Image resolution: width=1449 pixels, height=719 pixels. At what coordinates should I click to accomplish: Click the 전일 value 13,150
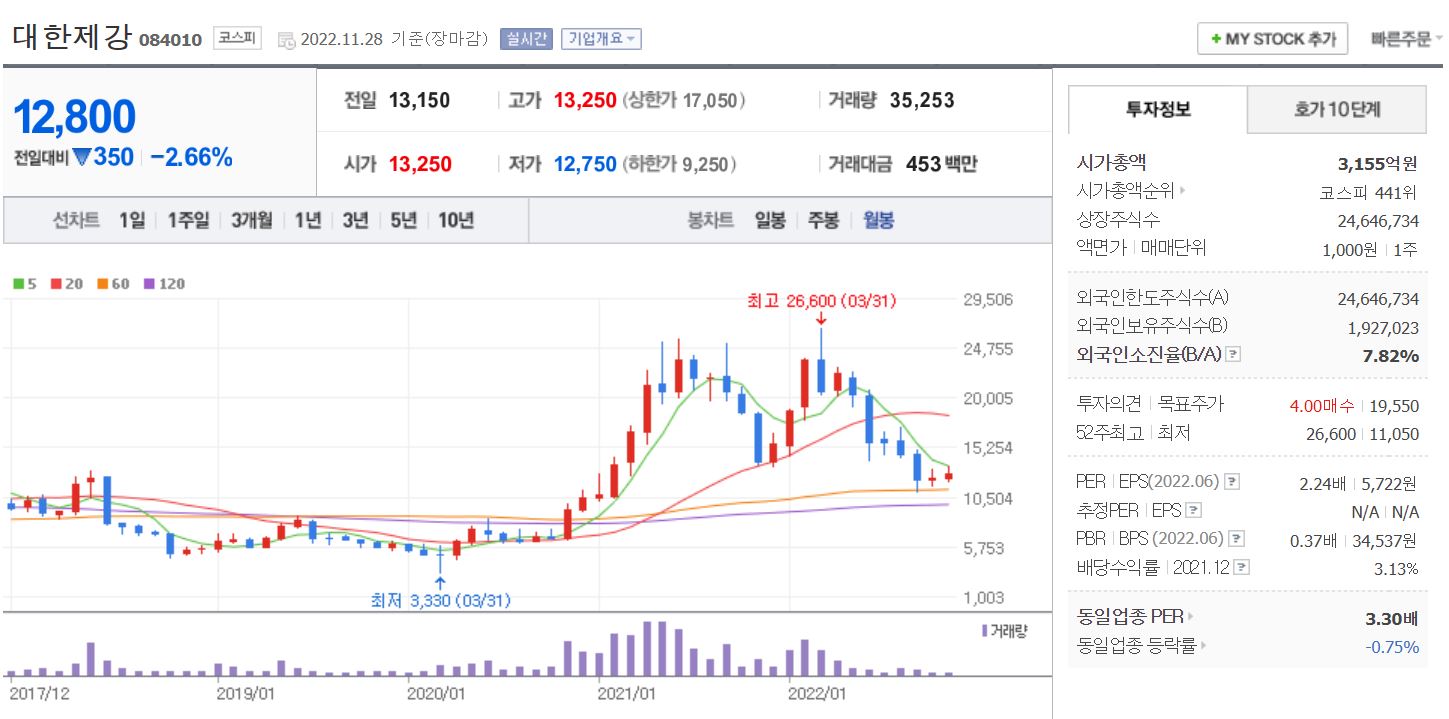[x=419, y=100]
